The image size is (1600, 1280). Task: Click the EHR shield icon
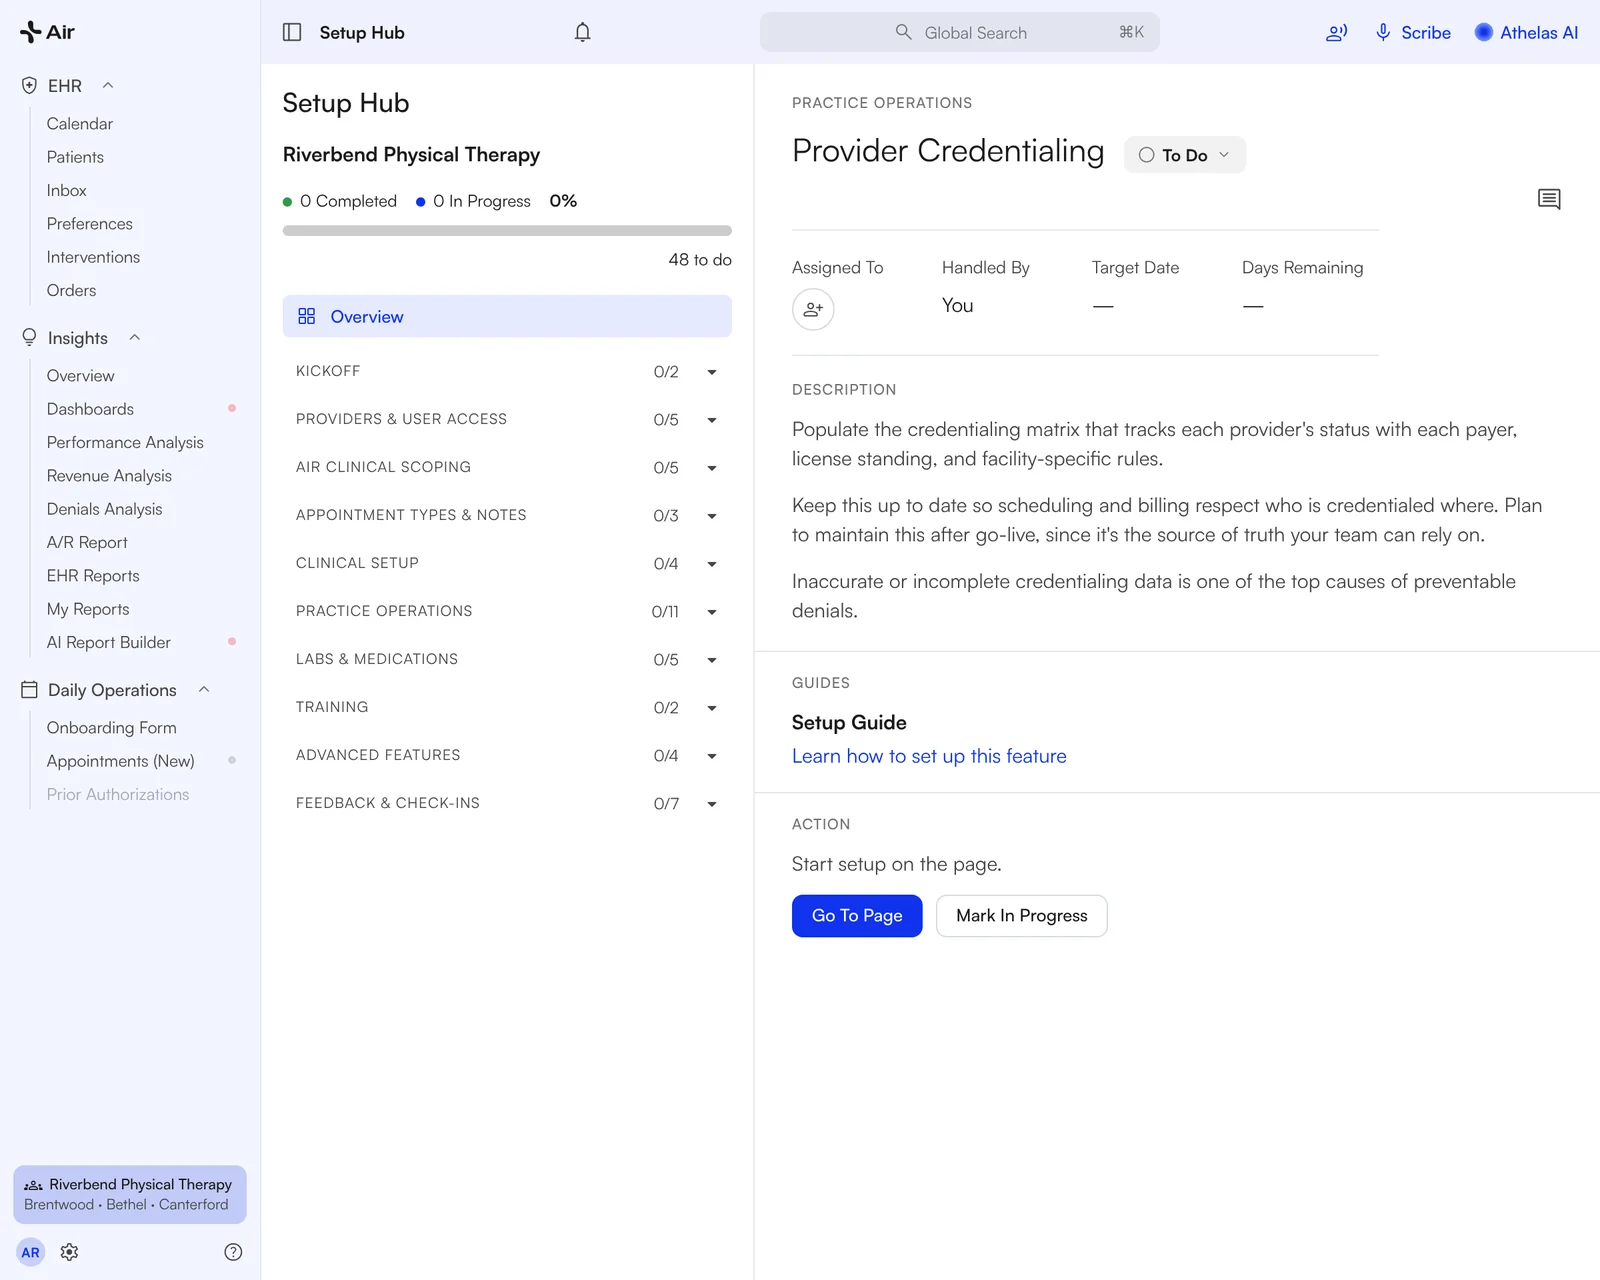point(29,86)
